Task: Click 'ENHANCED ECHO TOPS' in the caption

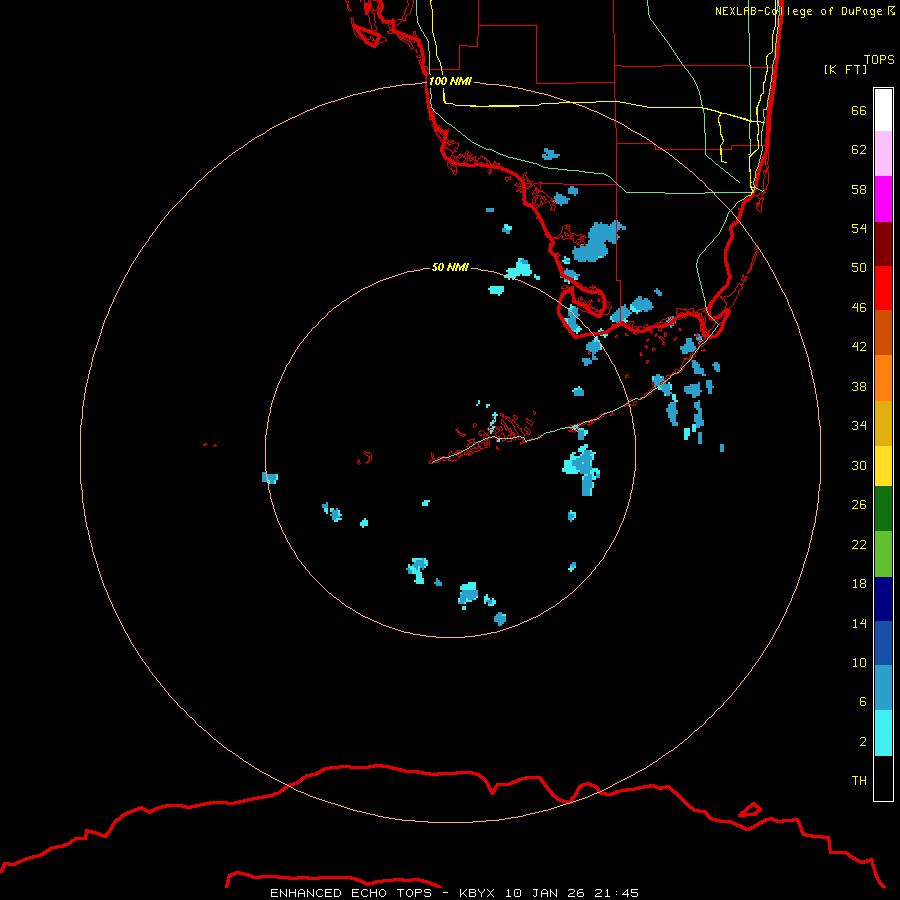Action: 351,893
